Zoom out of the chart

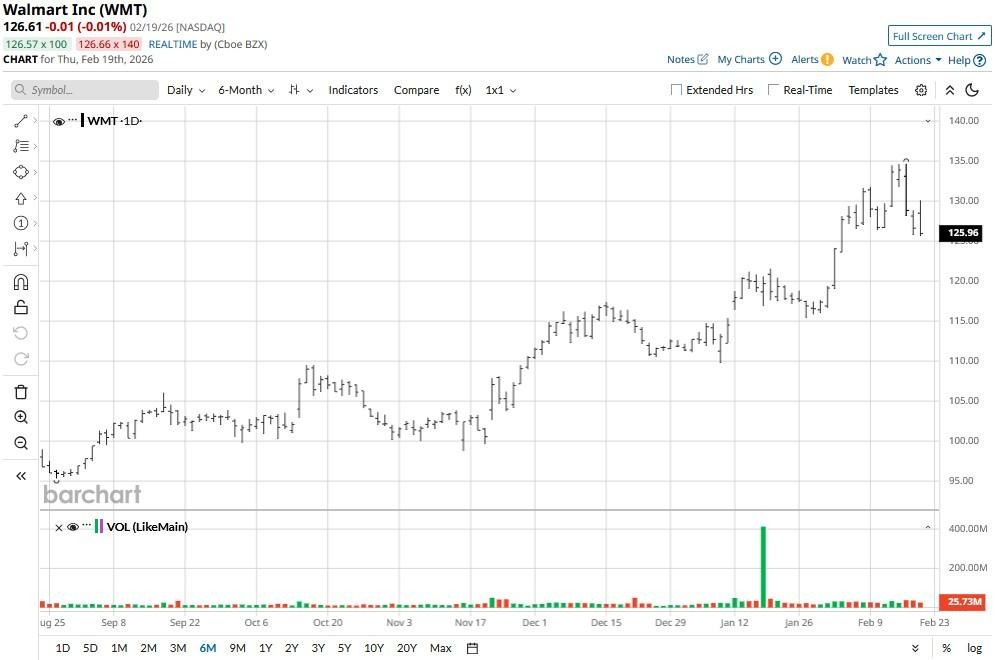(x=20, y=443)
